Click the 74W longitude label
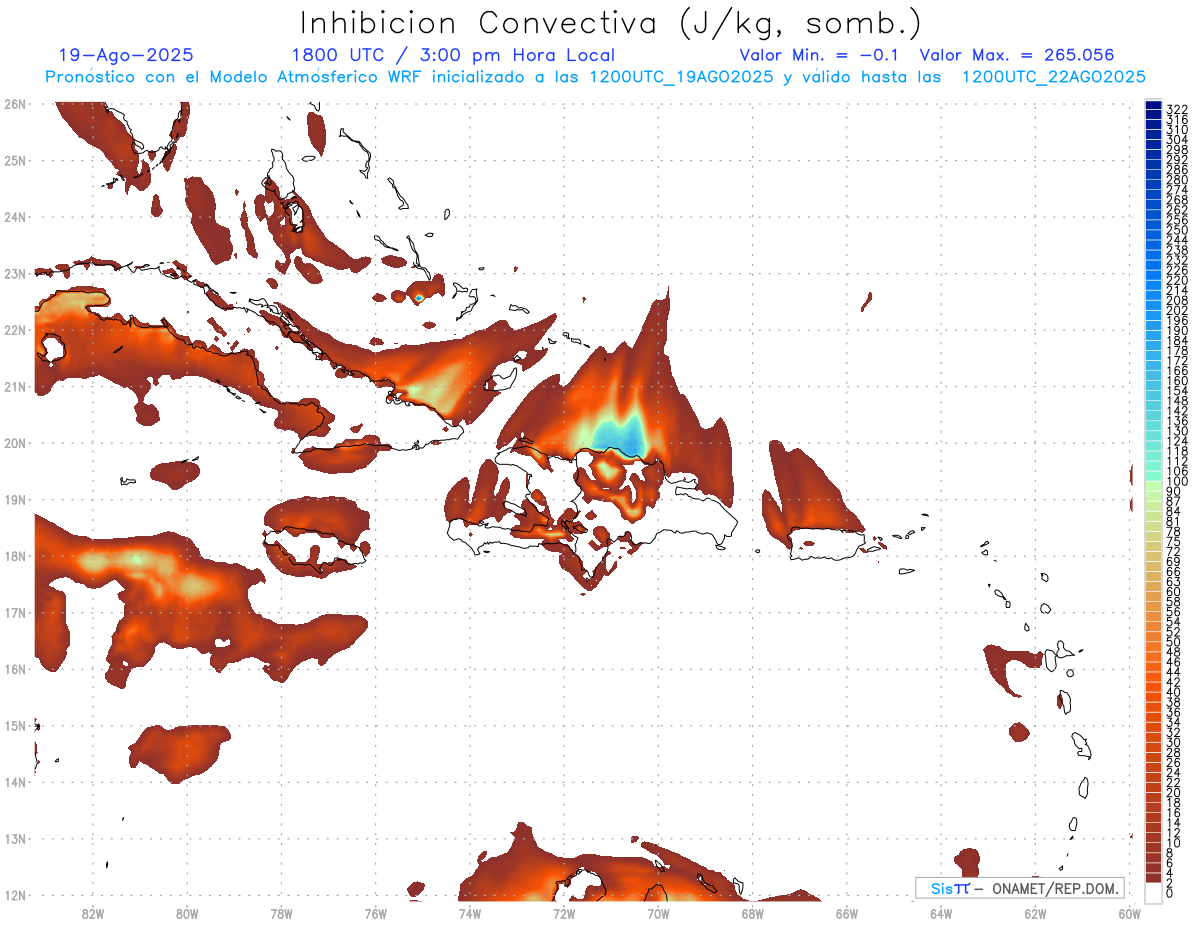 (x=470, y=913)
